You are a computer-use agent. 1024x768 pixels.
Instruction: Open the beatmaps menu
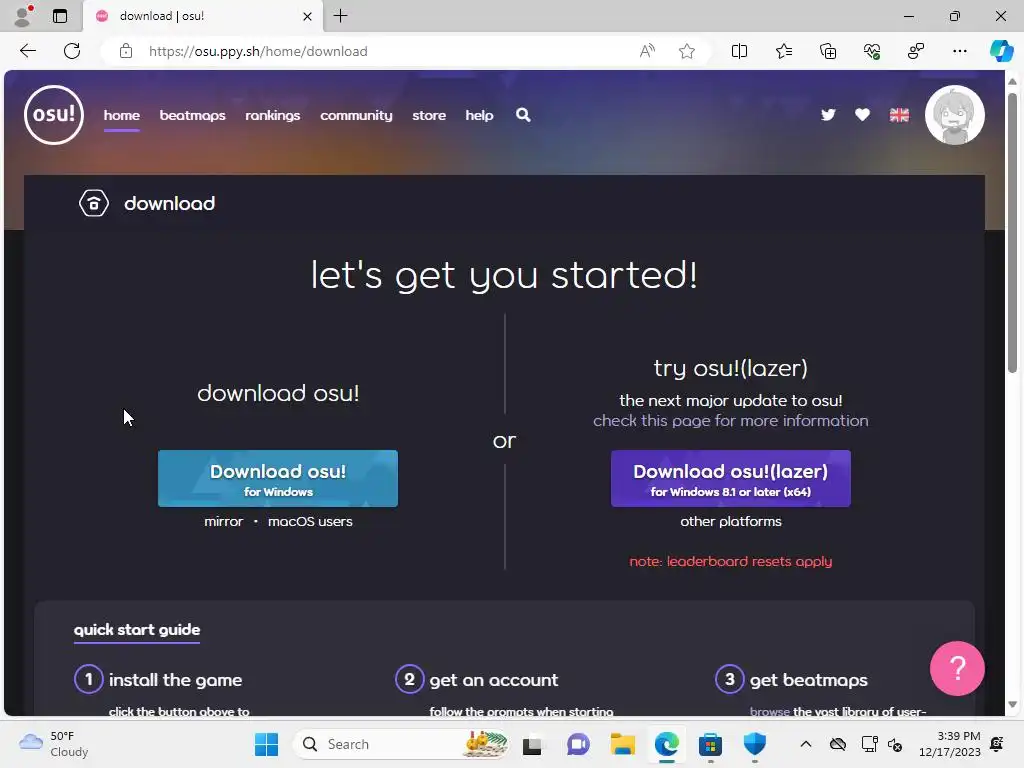click(193, 115)
